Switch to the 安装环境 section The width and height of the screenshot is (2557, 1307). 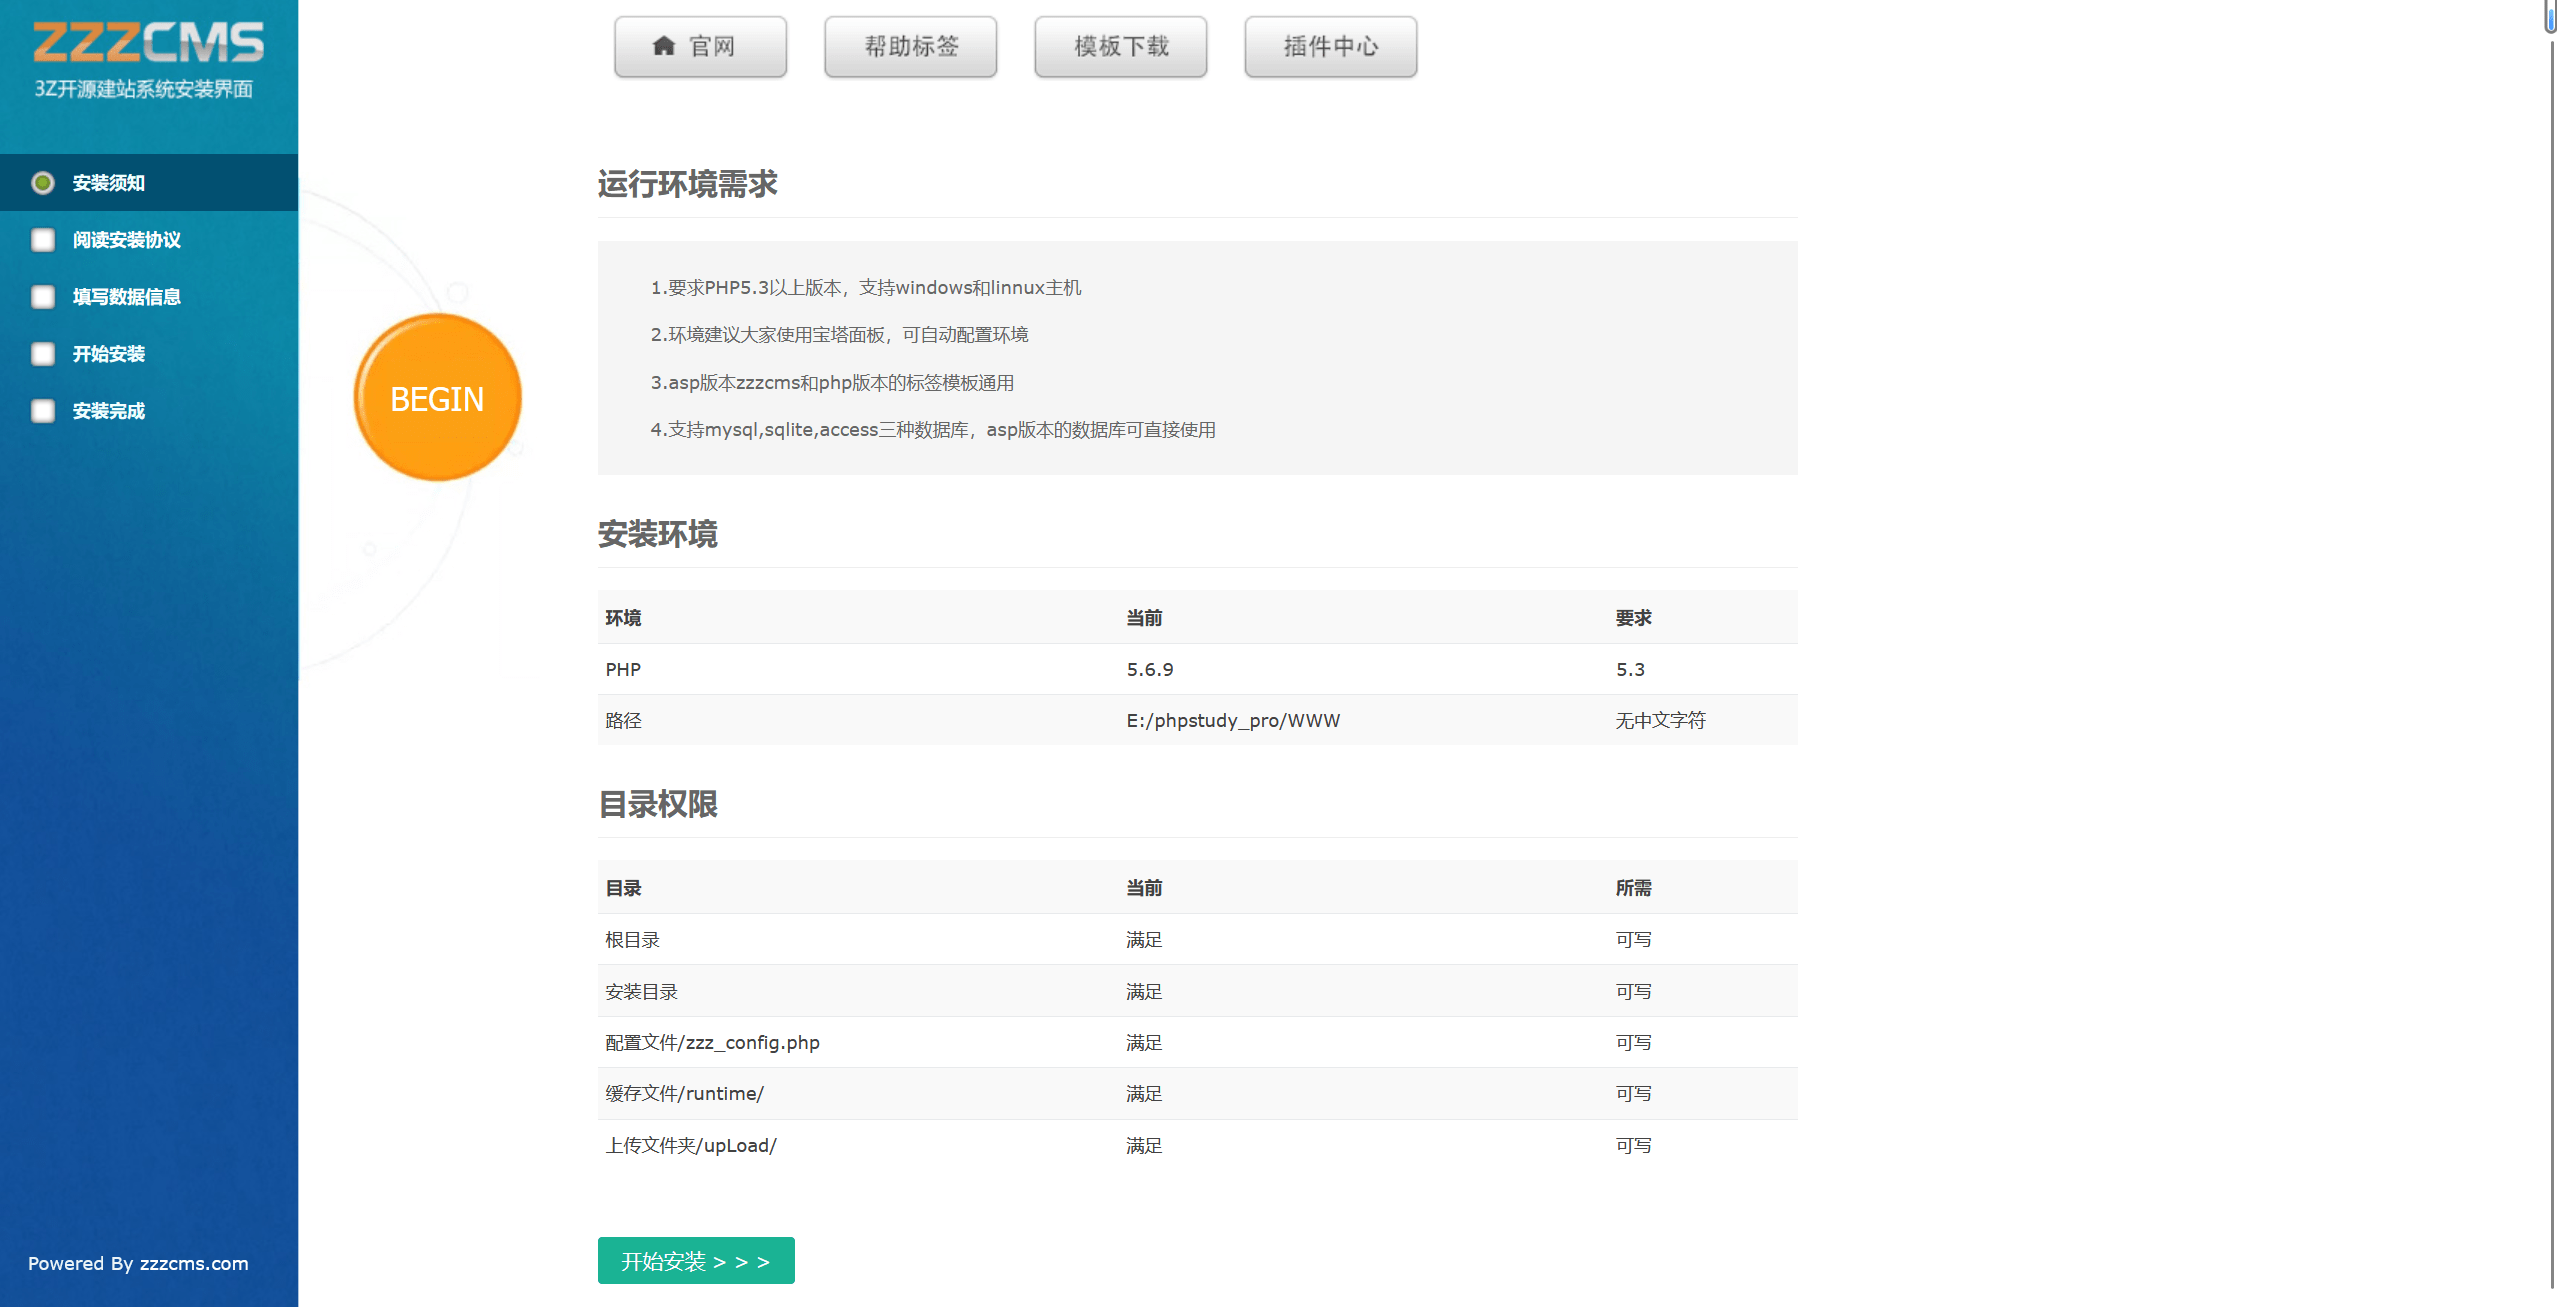click(657, 536)
